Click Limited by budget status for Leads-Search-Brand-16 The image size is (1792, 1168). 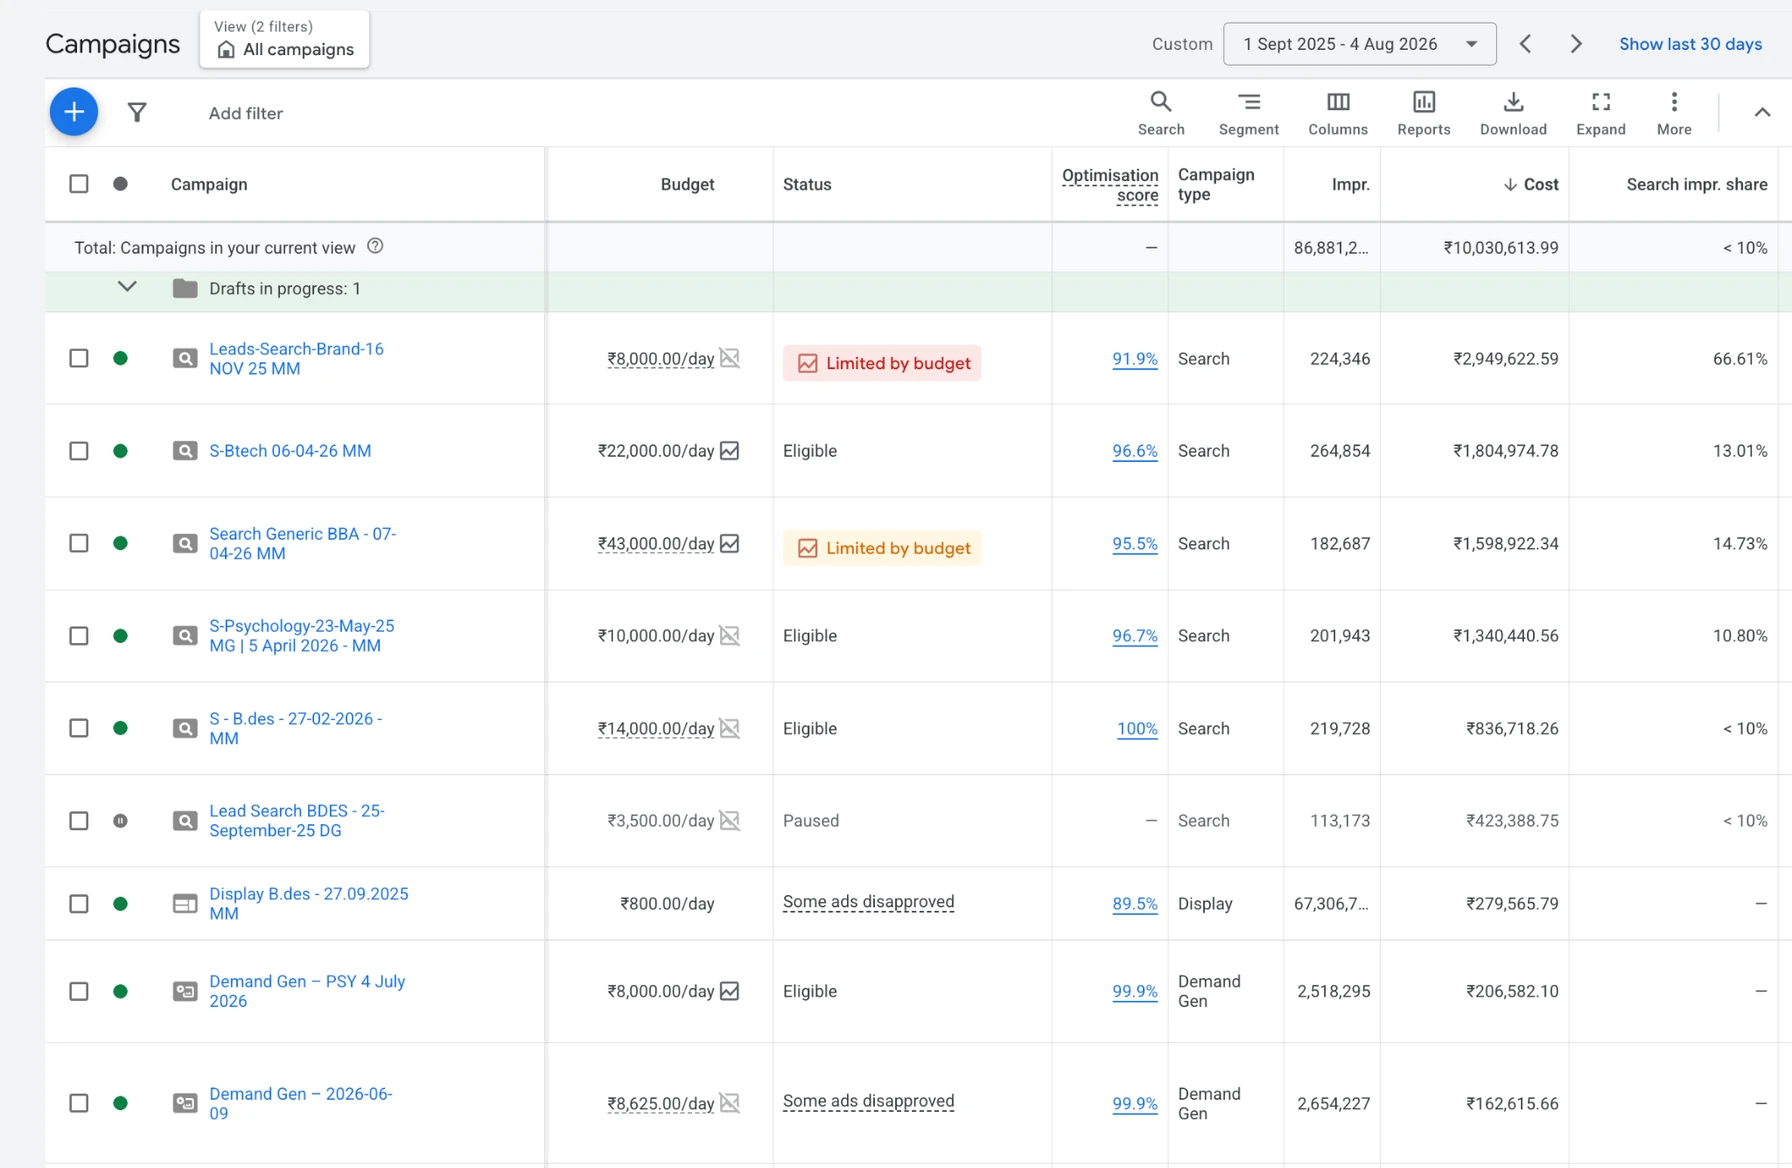click(x=882, y=363)
